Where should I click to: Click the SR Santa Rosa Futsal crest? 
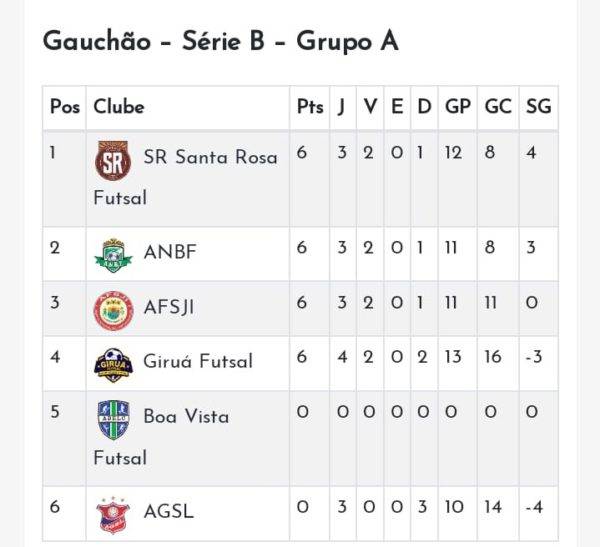point(113,160)
